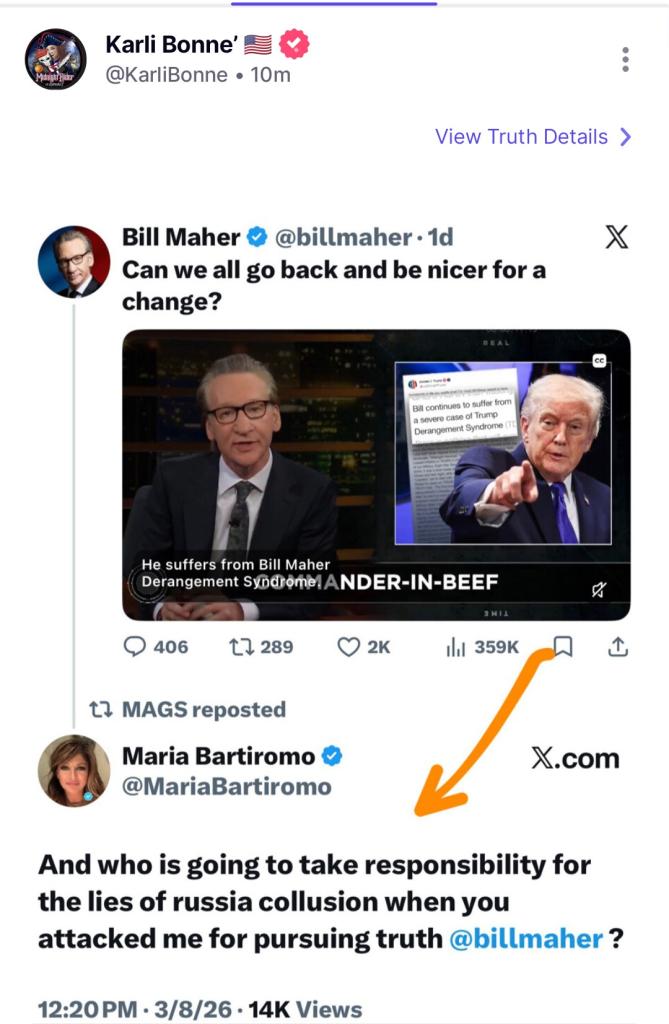669x1024 pixels.
Task: Share the post using the upload icon
Action: (617, 647)
